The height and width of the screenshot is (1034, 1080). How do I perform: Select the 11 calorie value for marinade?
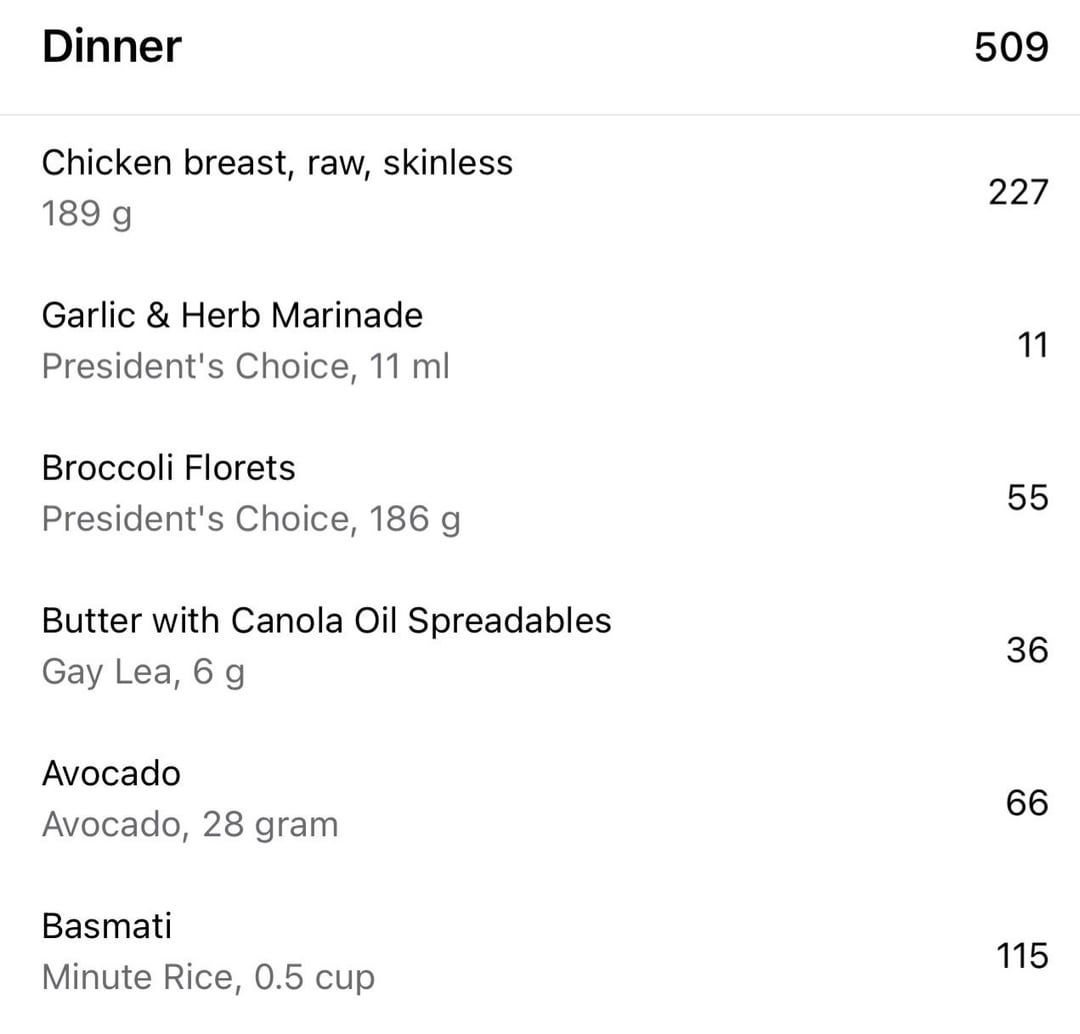click(x=1032, y=344)
